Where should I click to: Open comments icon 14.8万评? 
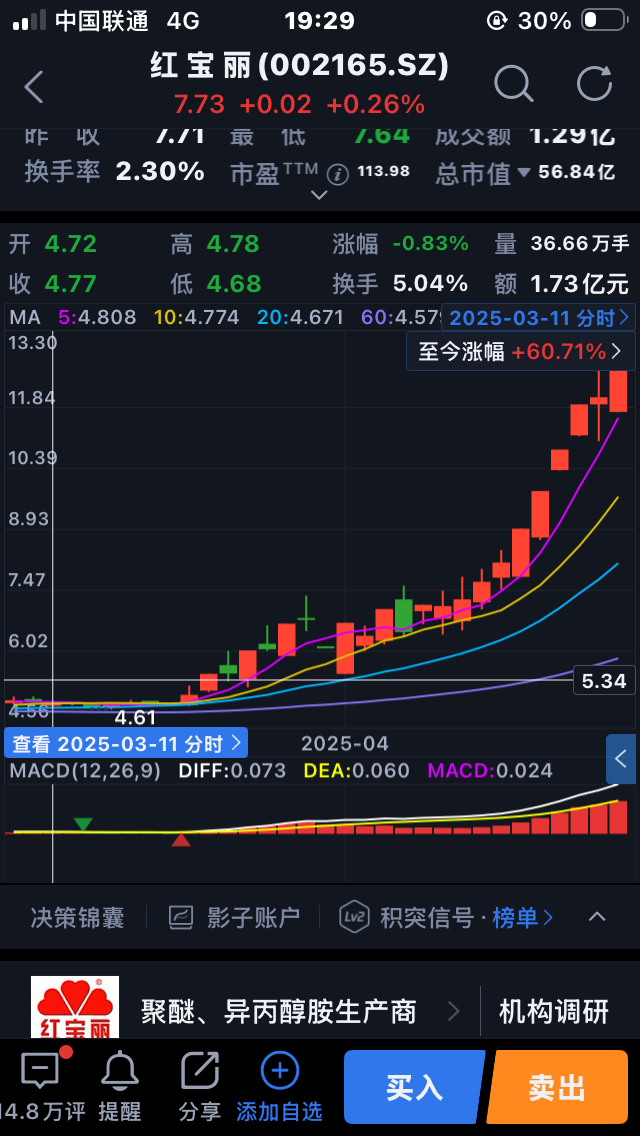[x=41, y=1071]
